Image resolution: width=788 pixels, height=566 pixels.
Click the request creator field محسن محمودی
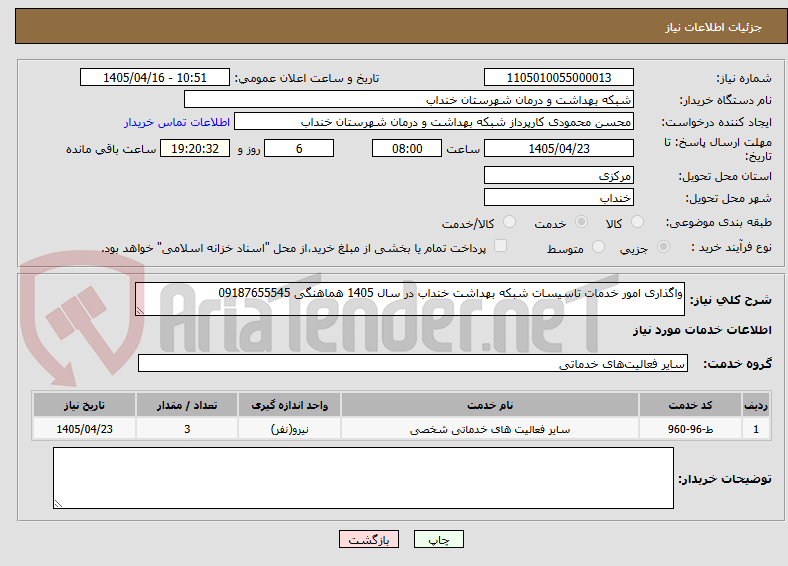pyautogui.click(x=434, y=122)
